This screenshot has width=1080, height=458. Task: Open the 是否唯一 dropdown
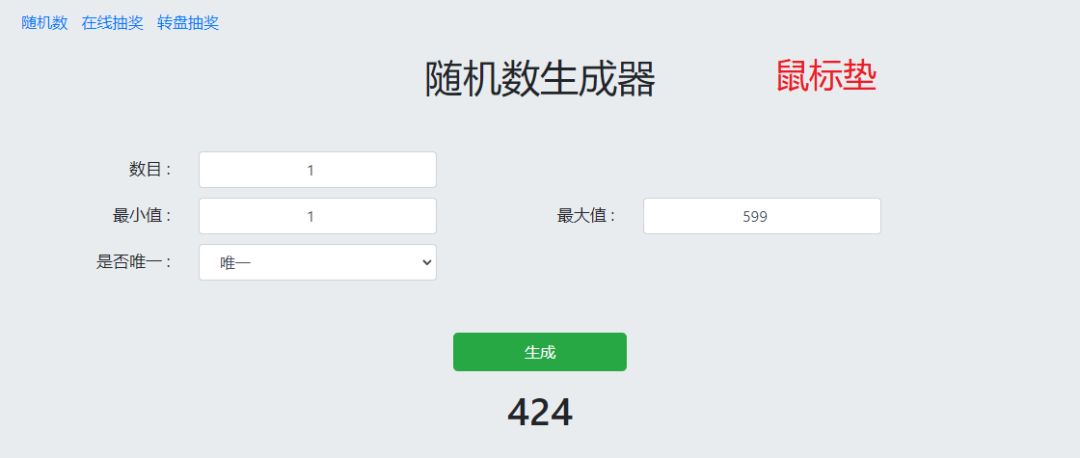(318, 262)
